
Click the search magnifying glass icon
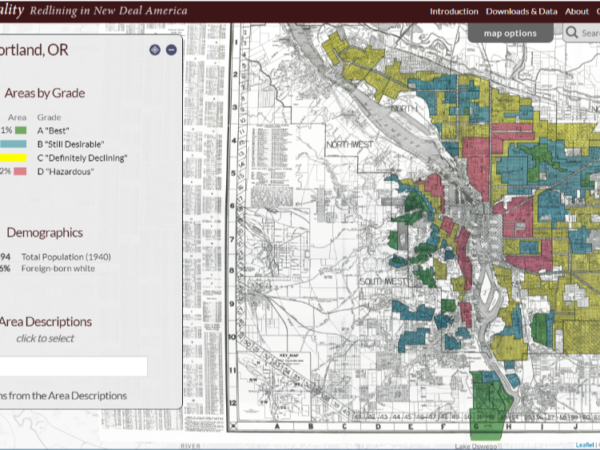coord(572,33)
